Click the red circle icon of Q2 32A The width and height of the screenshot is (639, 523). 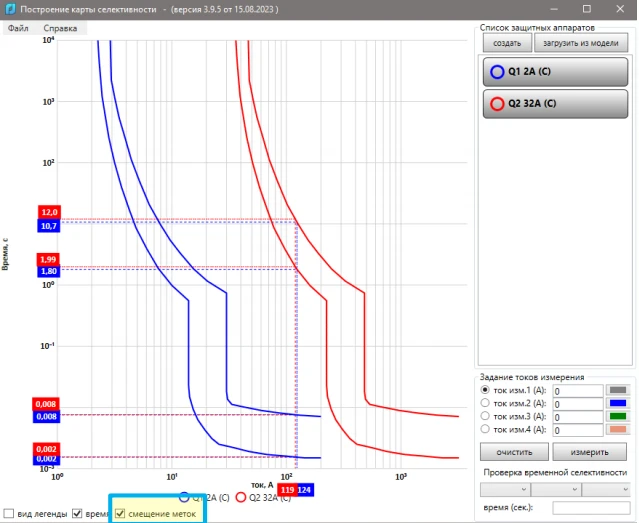497,103
